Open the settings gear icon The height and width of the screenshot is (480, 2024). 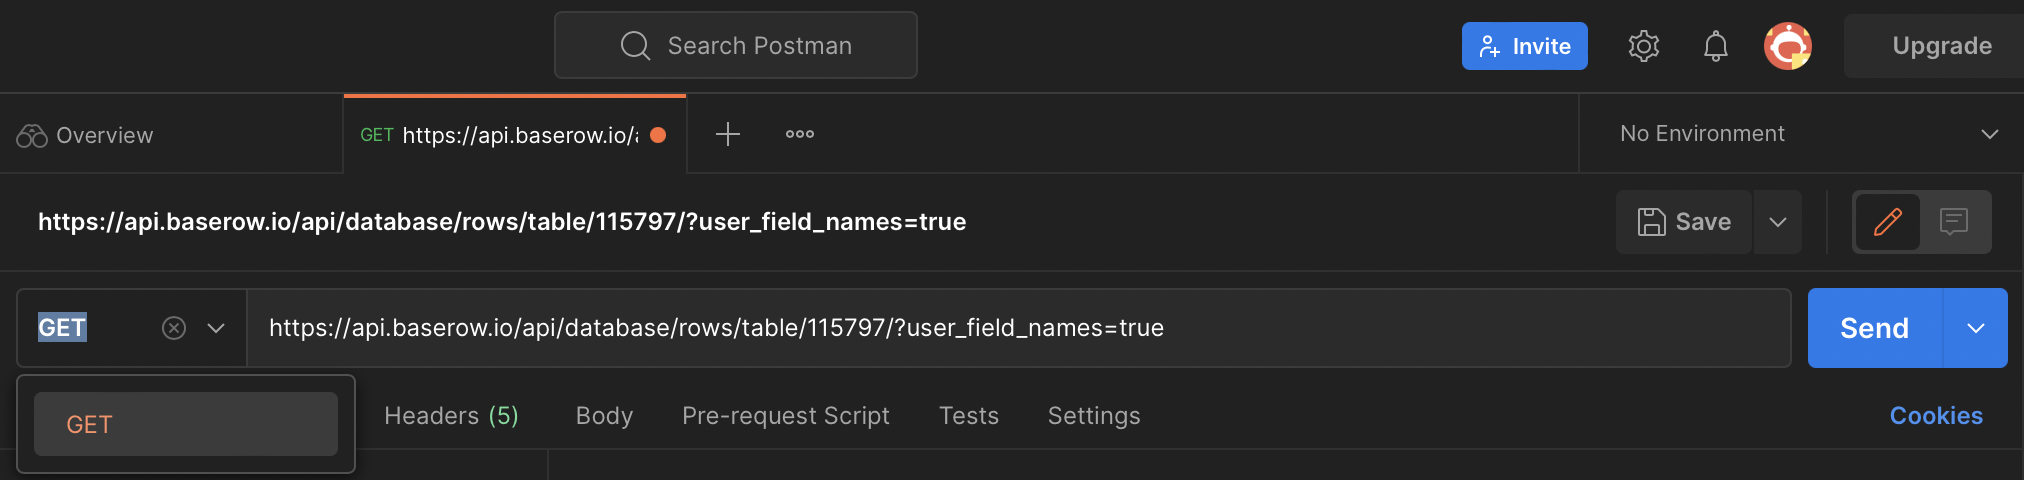pos(1643,46)
